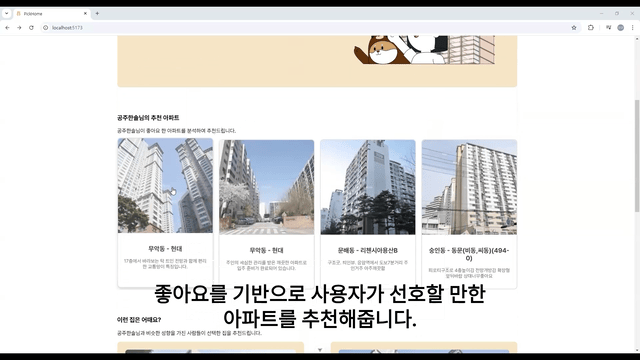Open the 숭인동 - 동문 apartment photo
This screenshot has height=360, width=640.
(469, 187)
